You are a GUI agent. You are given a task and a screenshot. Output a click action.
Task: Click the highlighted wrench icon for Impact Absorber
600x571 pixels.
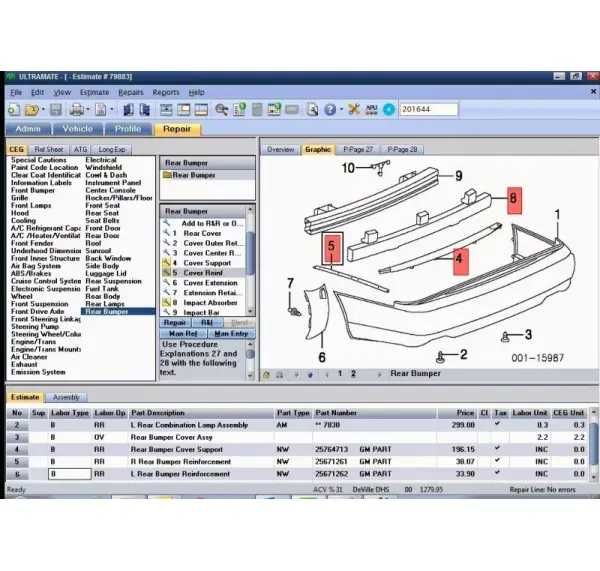pyautogui.click(x=166, y=302)
